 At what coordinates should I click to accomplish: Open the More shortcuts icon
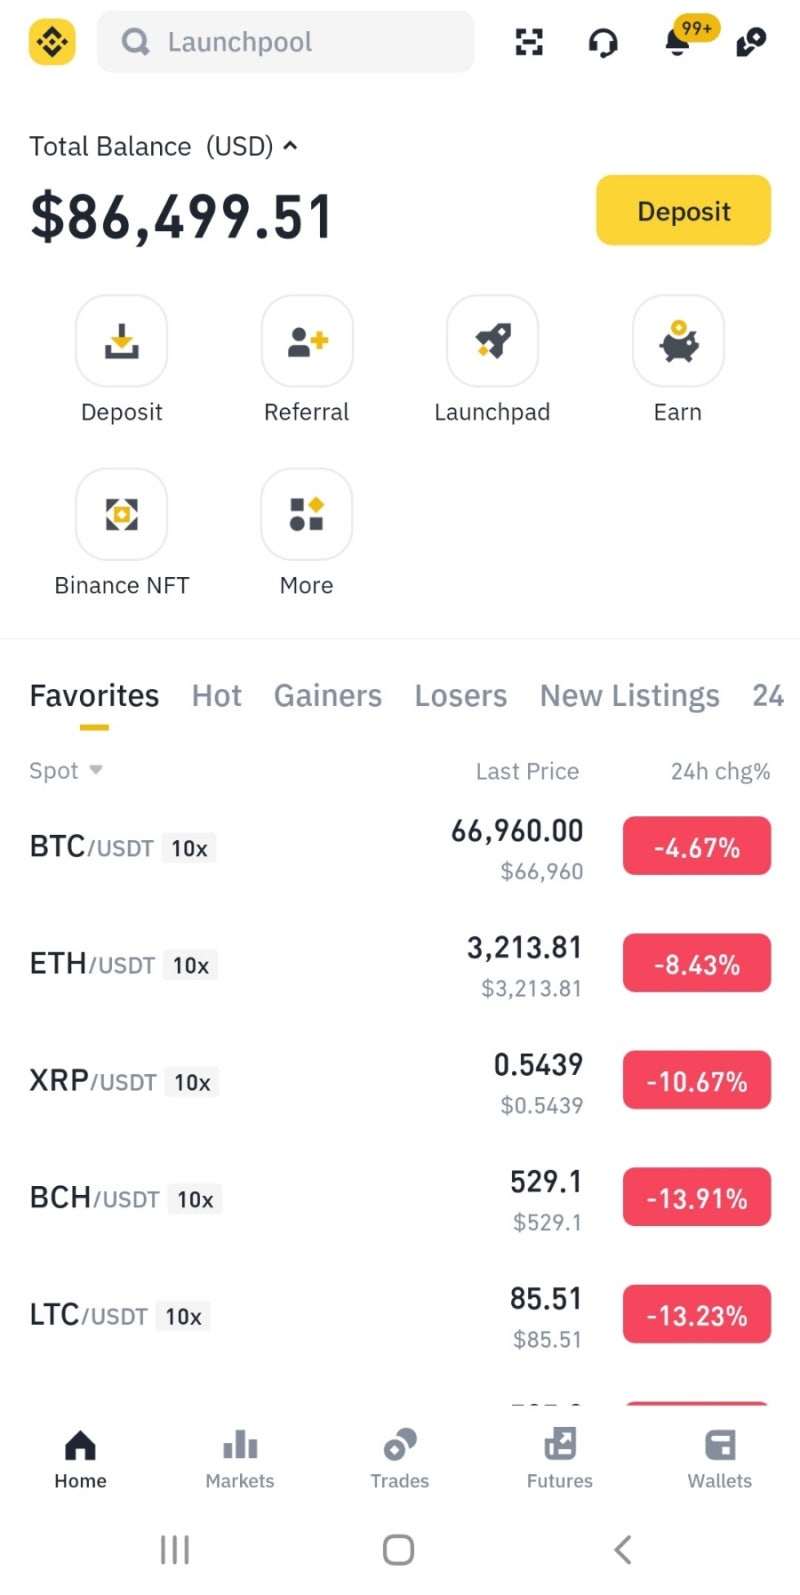click(307, 514)
